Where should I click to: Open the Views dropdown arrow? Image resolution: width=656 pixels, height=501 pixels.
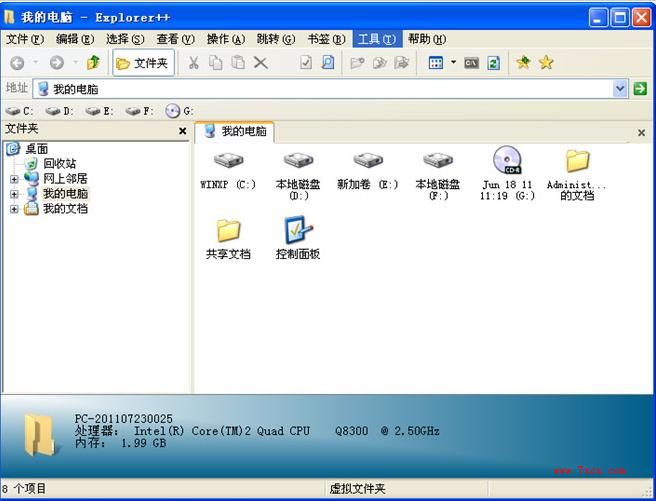454,63
